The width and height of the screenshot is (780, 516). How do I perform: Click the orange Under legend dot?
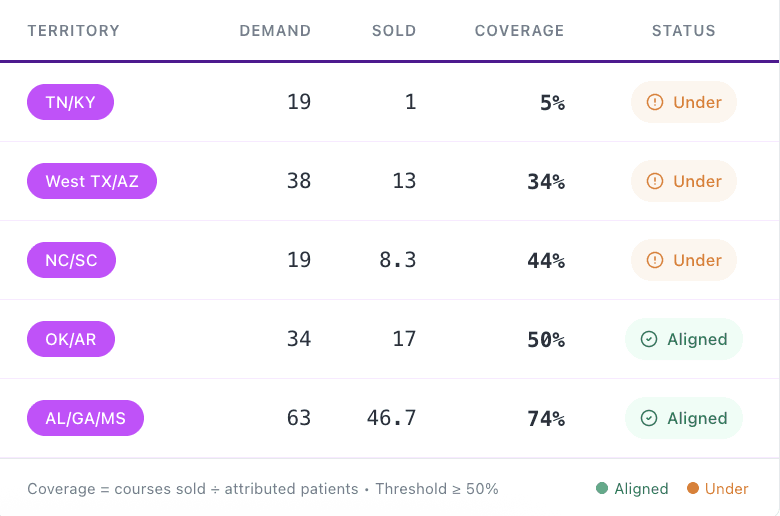(693, 489)
